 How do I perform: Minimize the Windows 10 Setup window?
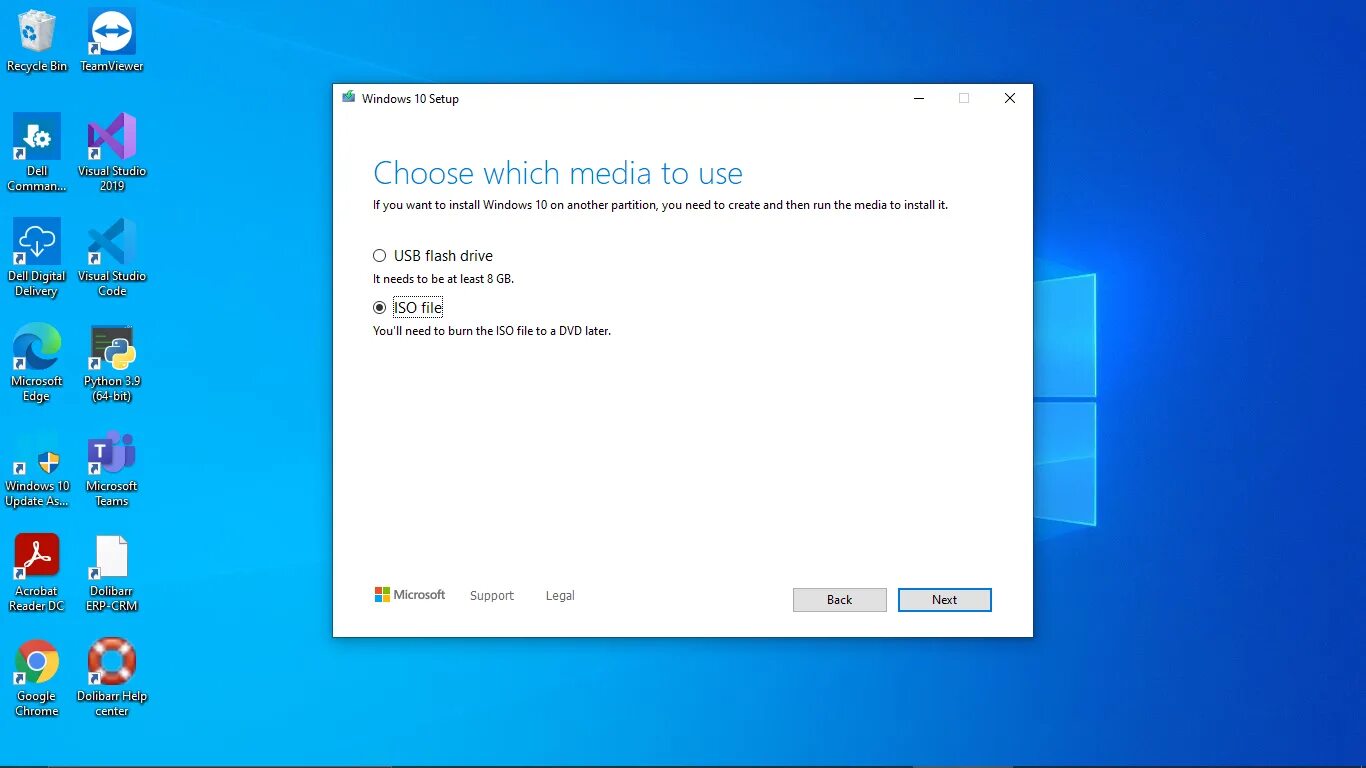919,98
